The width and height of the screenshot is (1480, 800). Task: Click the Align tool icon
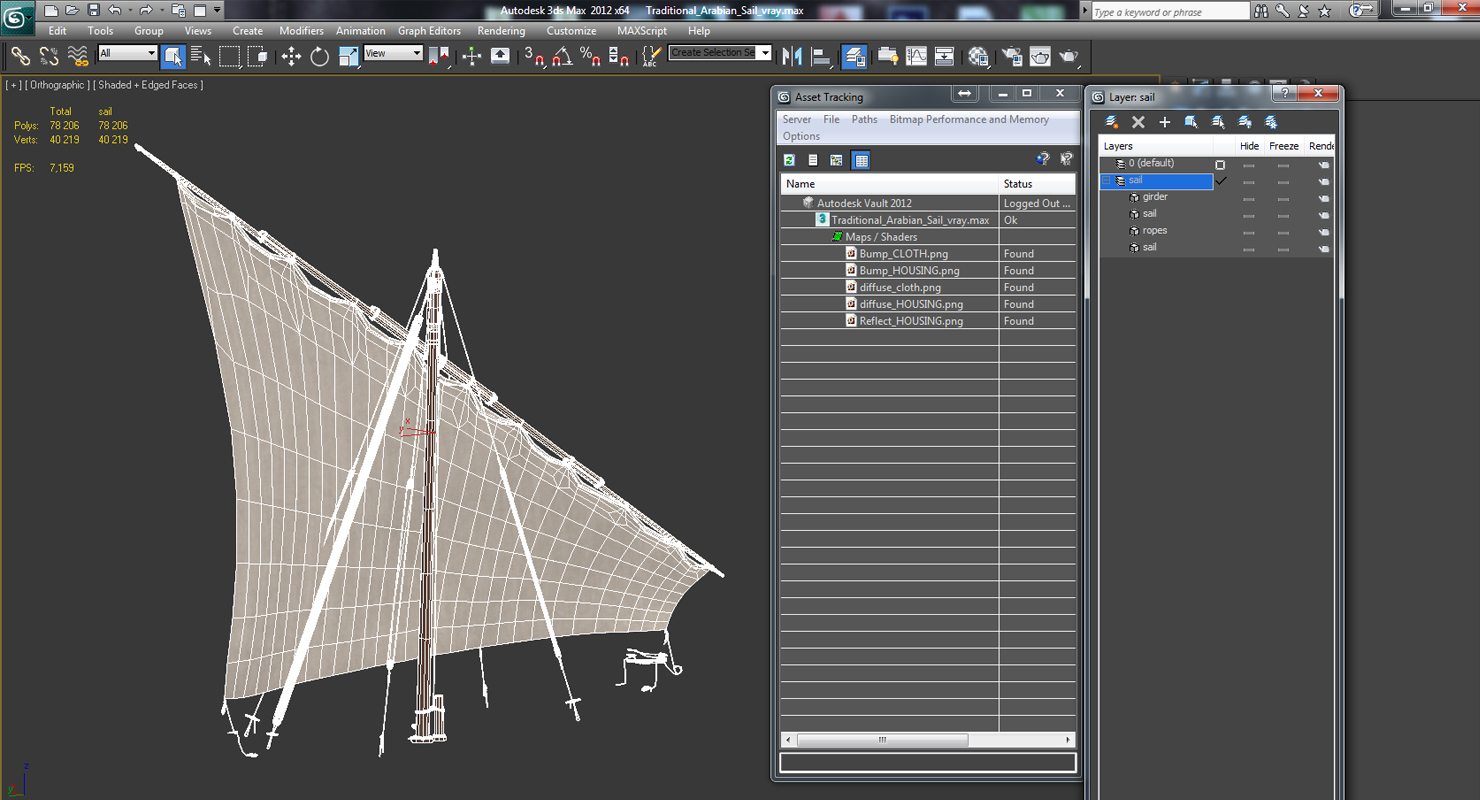click(821, 56)
